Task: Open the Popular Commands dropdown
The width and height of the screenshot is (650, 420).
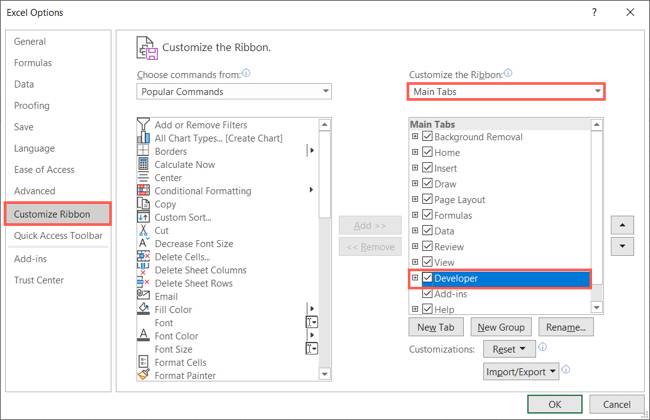Action: click(234, 92)
